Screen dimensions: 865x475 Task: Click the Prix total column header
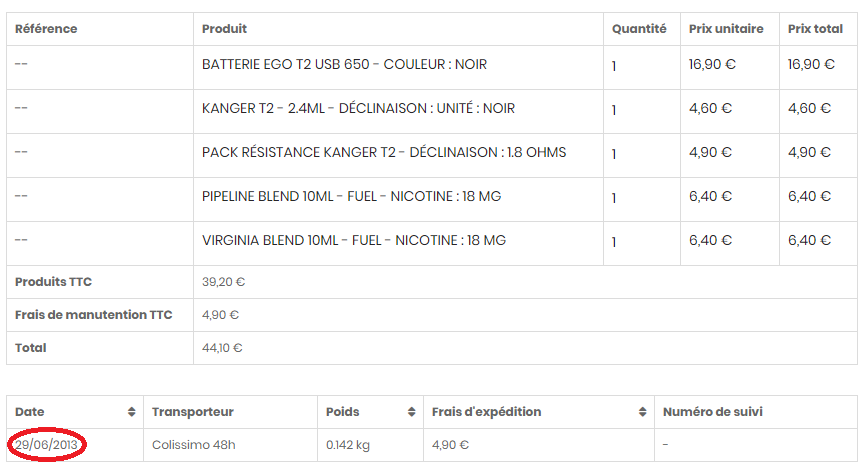(x=815, y=29)
